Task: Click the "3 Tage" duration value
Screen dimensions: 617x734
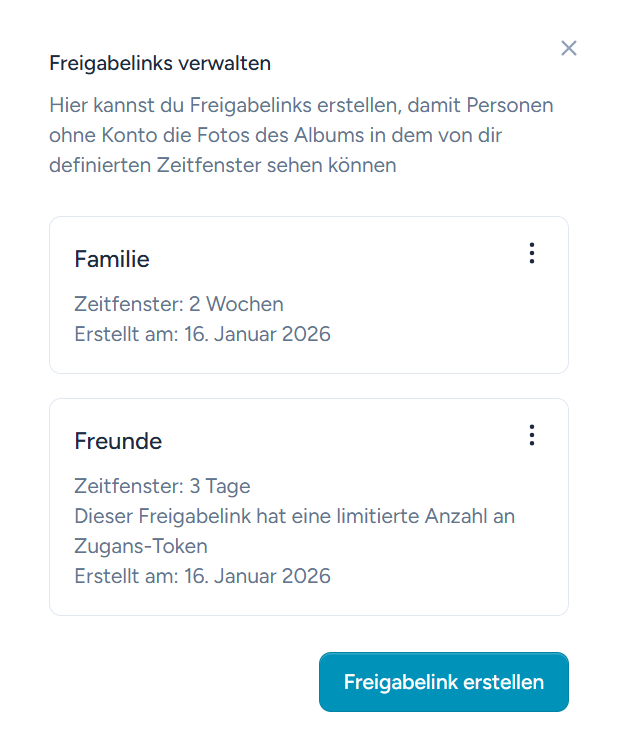Action: [220, 487]
